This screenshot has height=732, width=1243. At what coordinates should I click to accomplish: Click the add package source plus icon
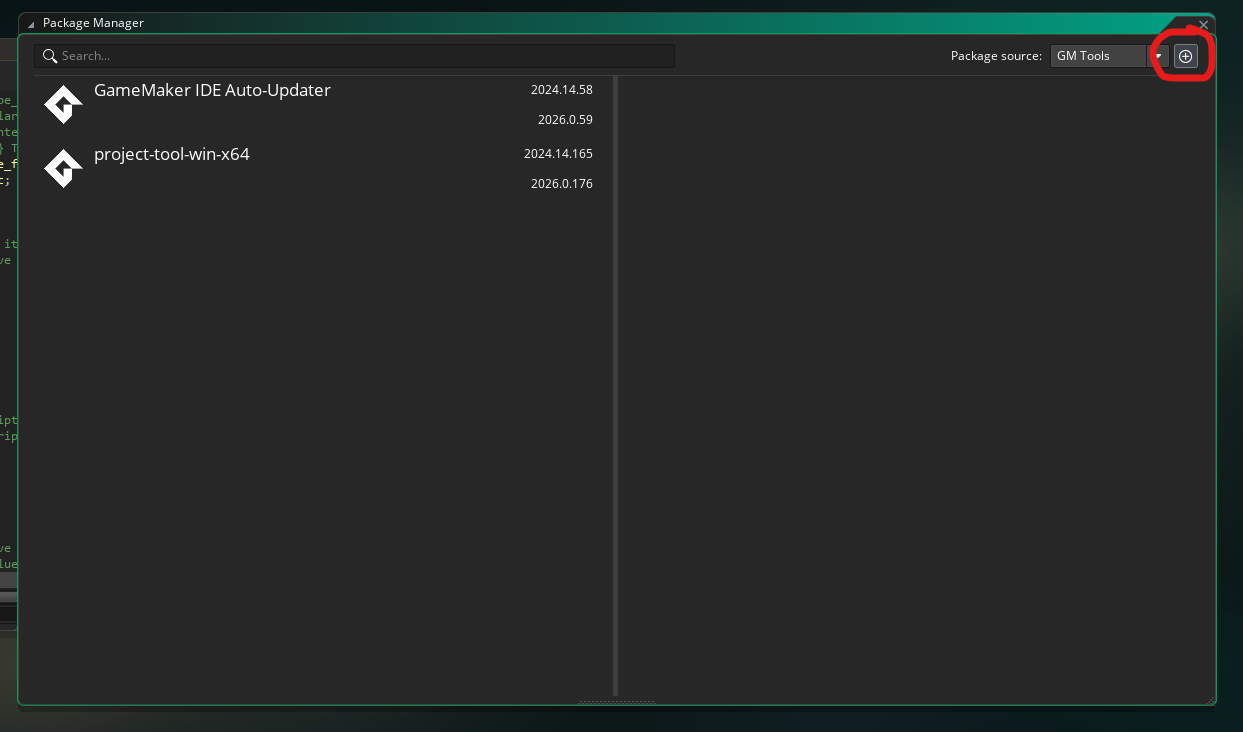1185,56
